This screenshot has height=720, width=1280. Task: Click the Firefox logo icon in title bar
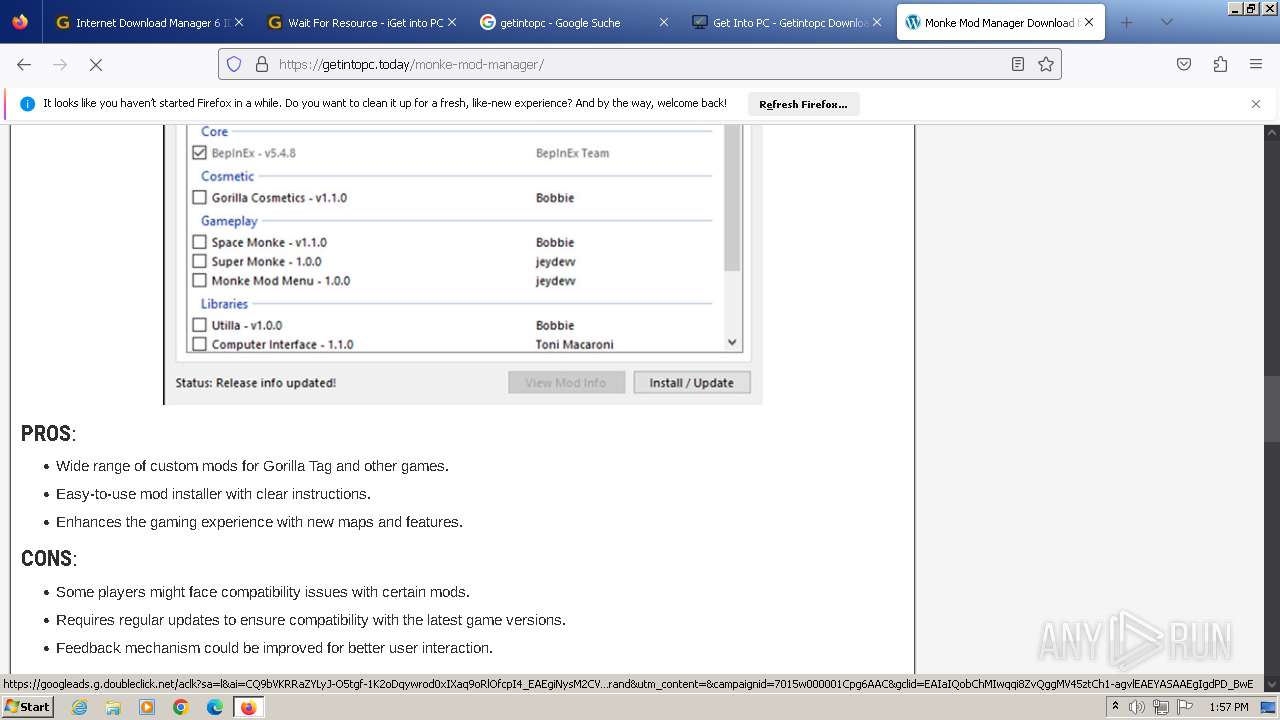(x=20, y=22)
